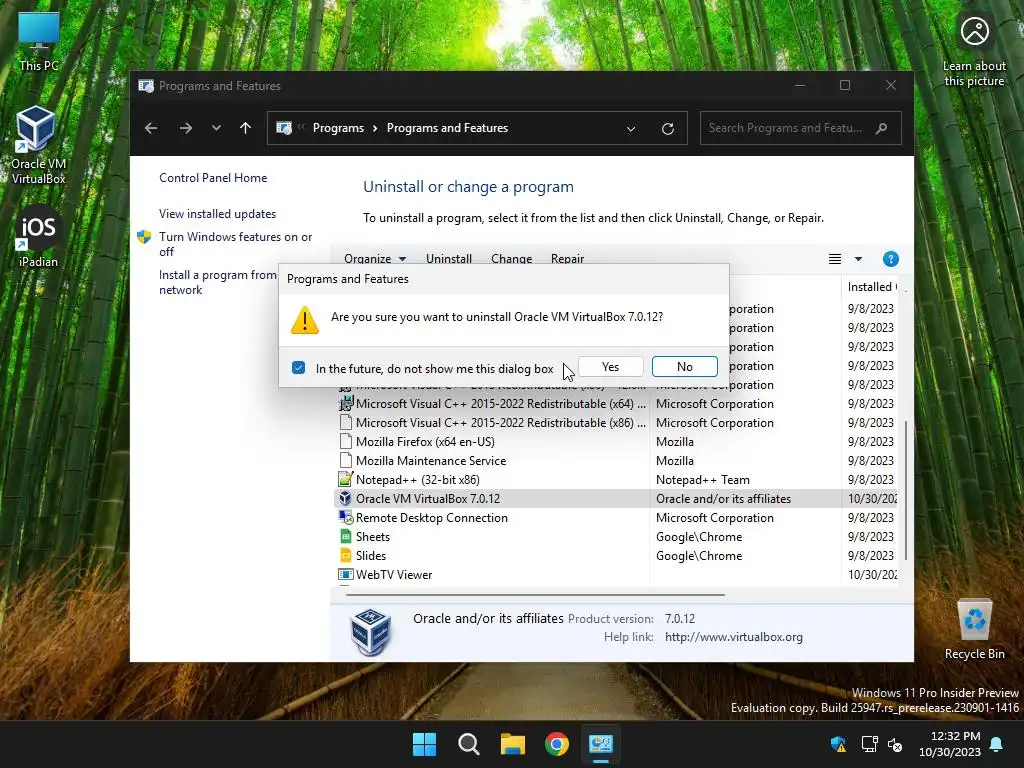The width and height of the screenshot is (1024, 768).
Task: Open File Explorer from taskbar
Action: [513, 744]
